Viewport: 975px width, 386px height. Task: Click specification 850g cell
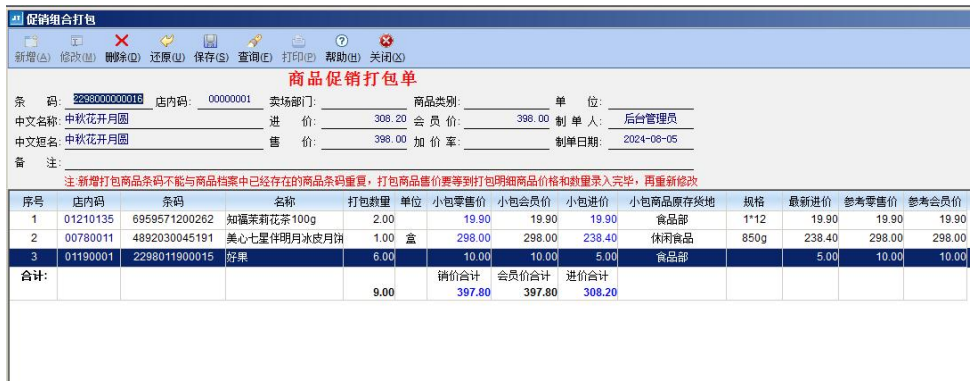pos(754,238)
